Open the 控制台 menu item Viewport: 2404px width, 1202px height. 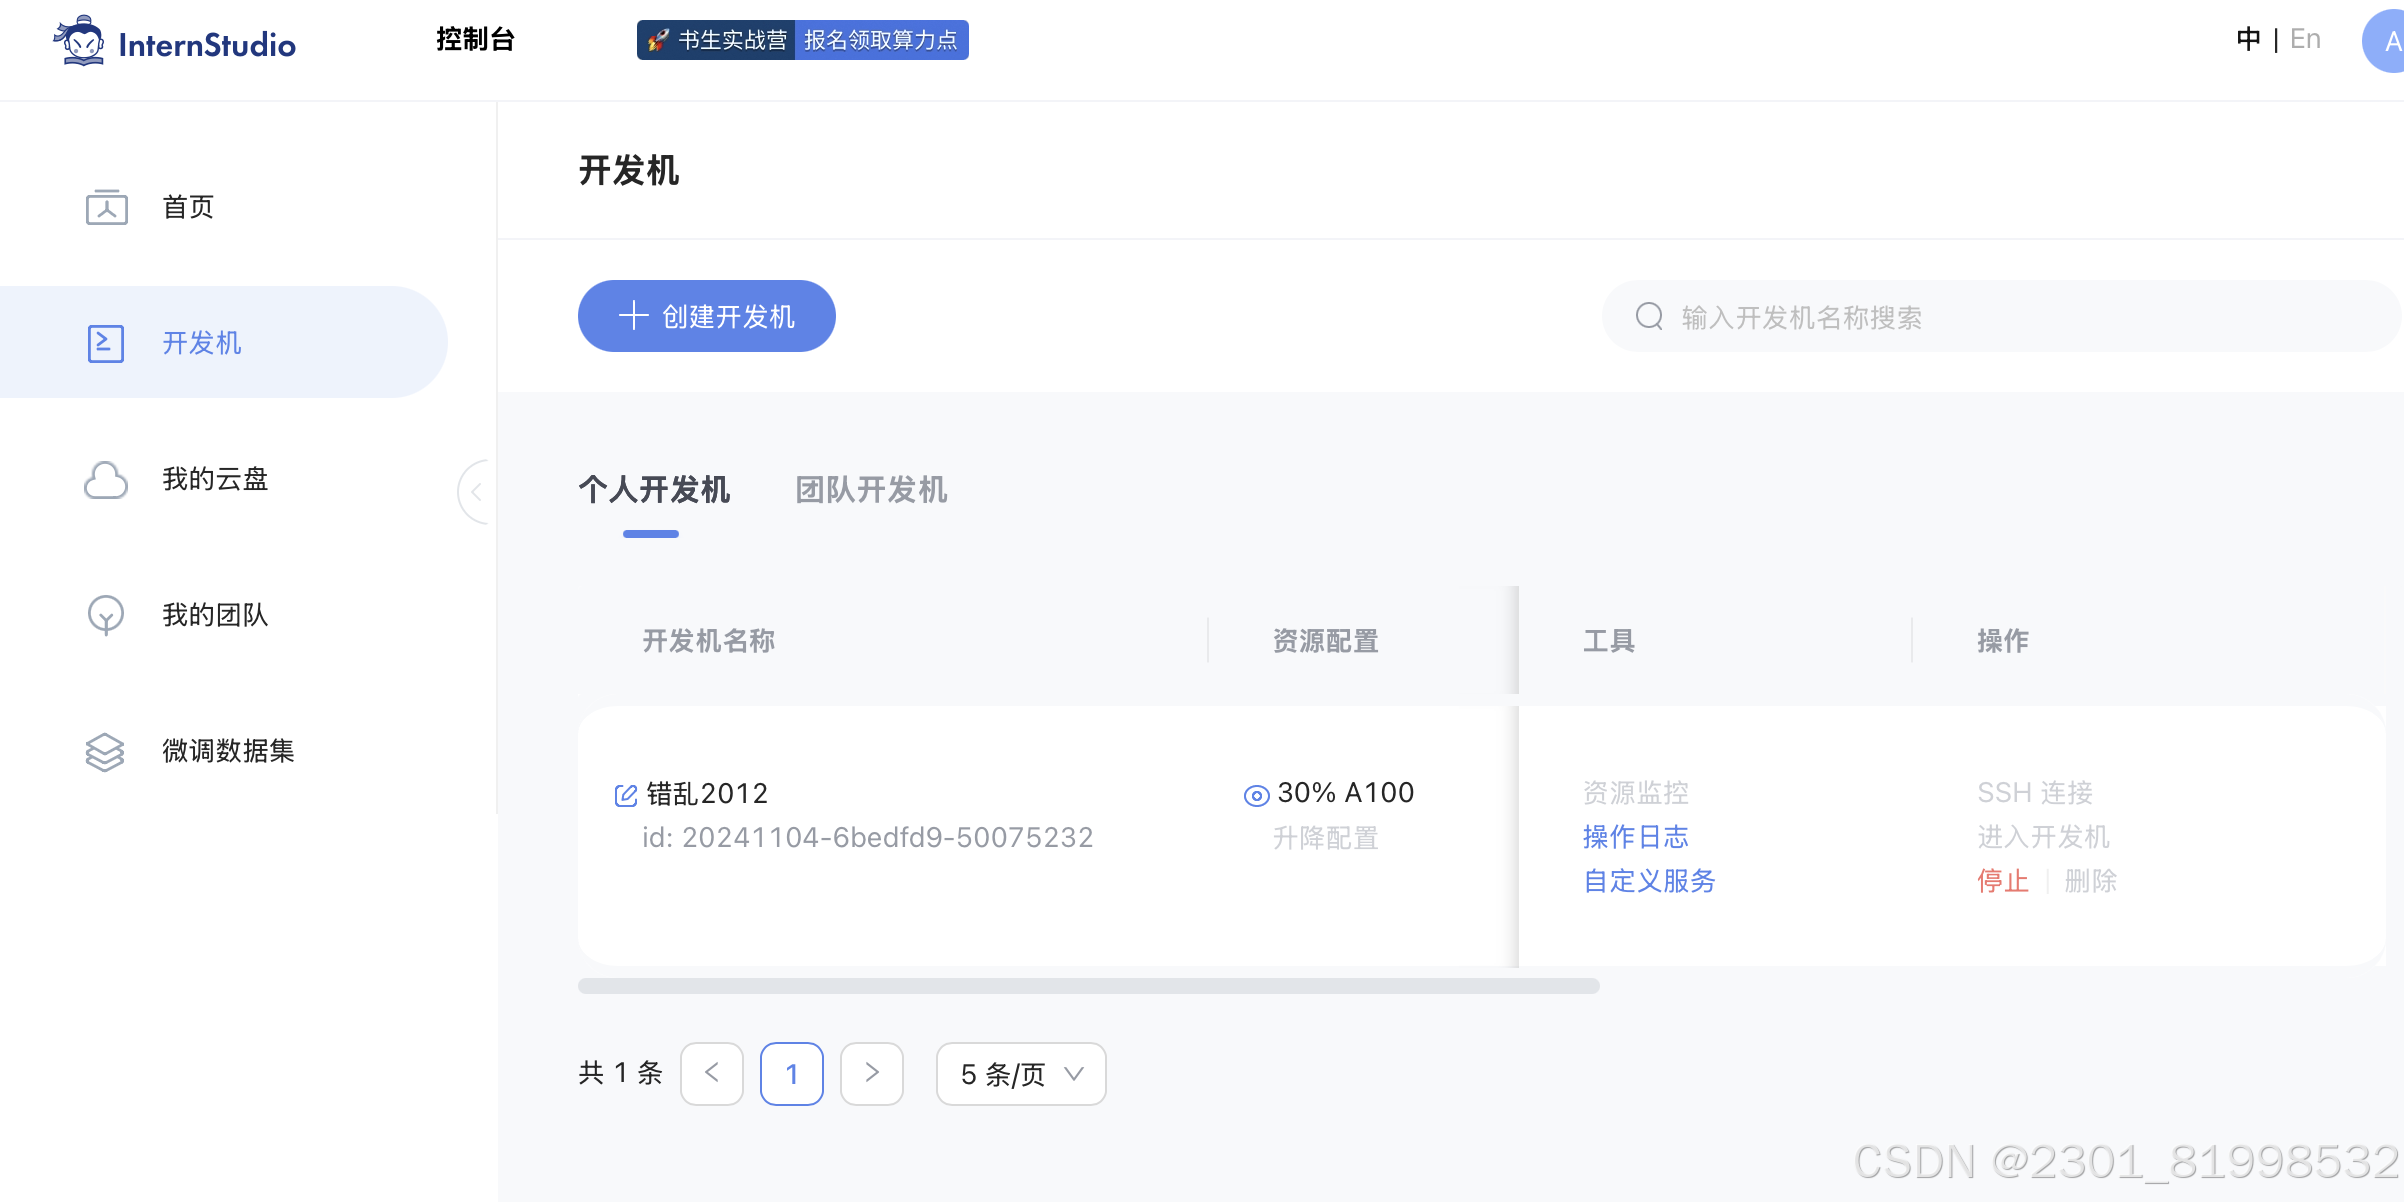click(475, 39)
